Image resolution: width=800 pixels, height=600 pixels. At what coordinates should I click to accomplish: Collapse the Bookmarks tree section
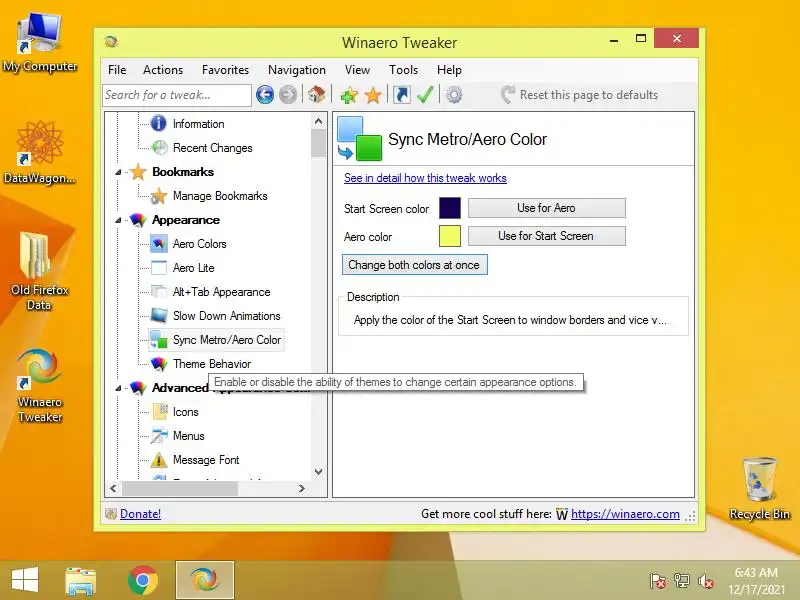coord(118,172)
